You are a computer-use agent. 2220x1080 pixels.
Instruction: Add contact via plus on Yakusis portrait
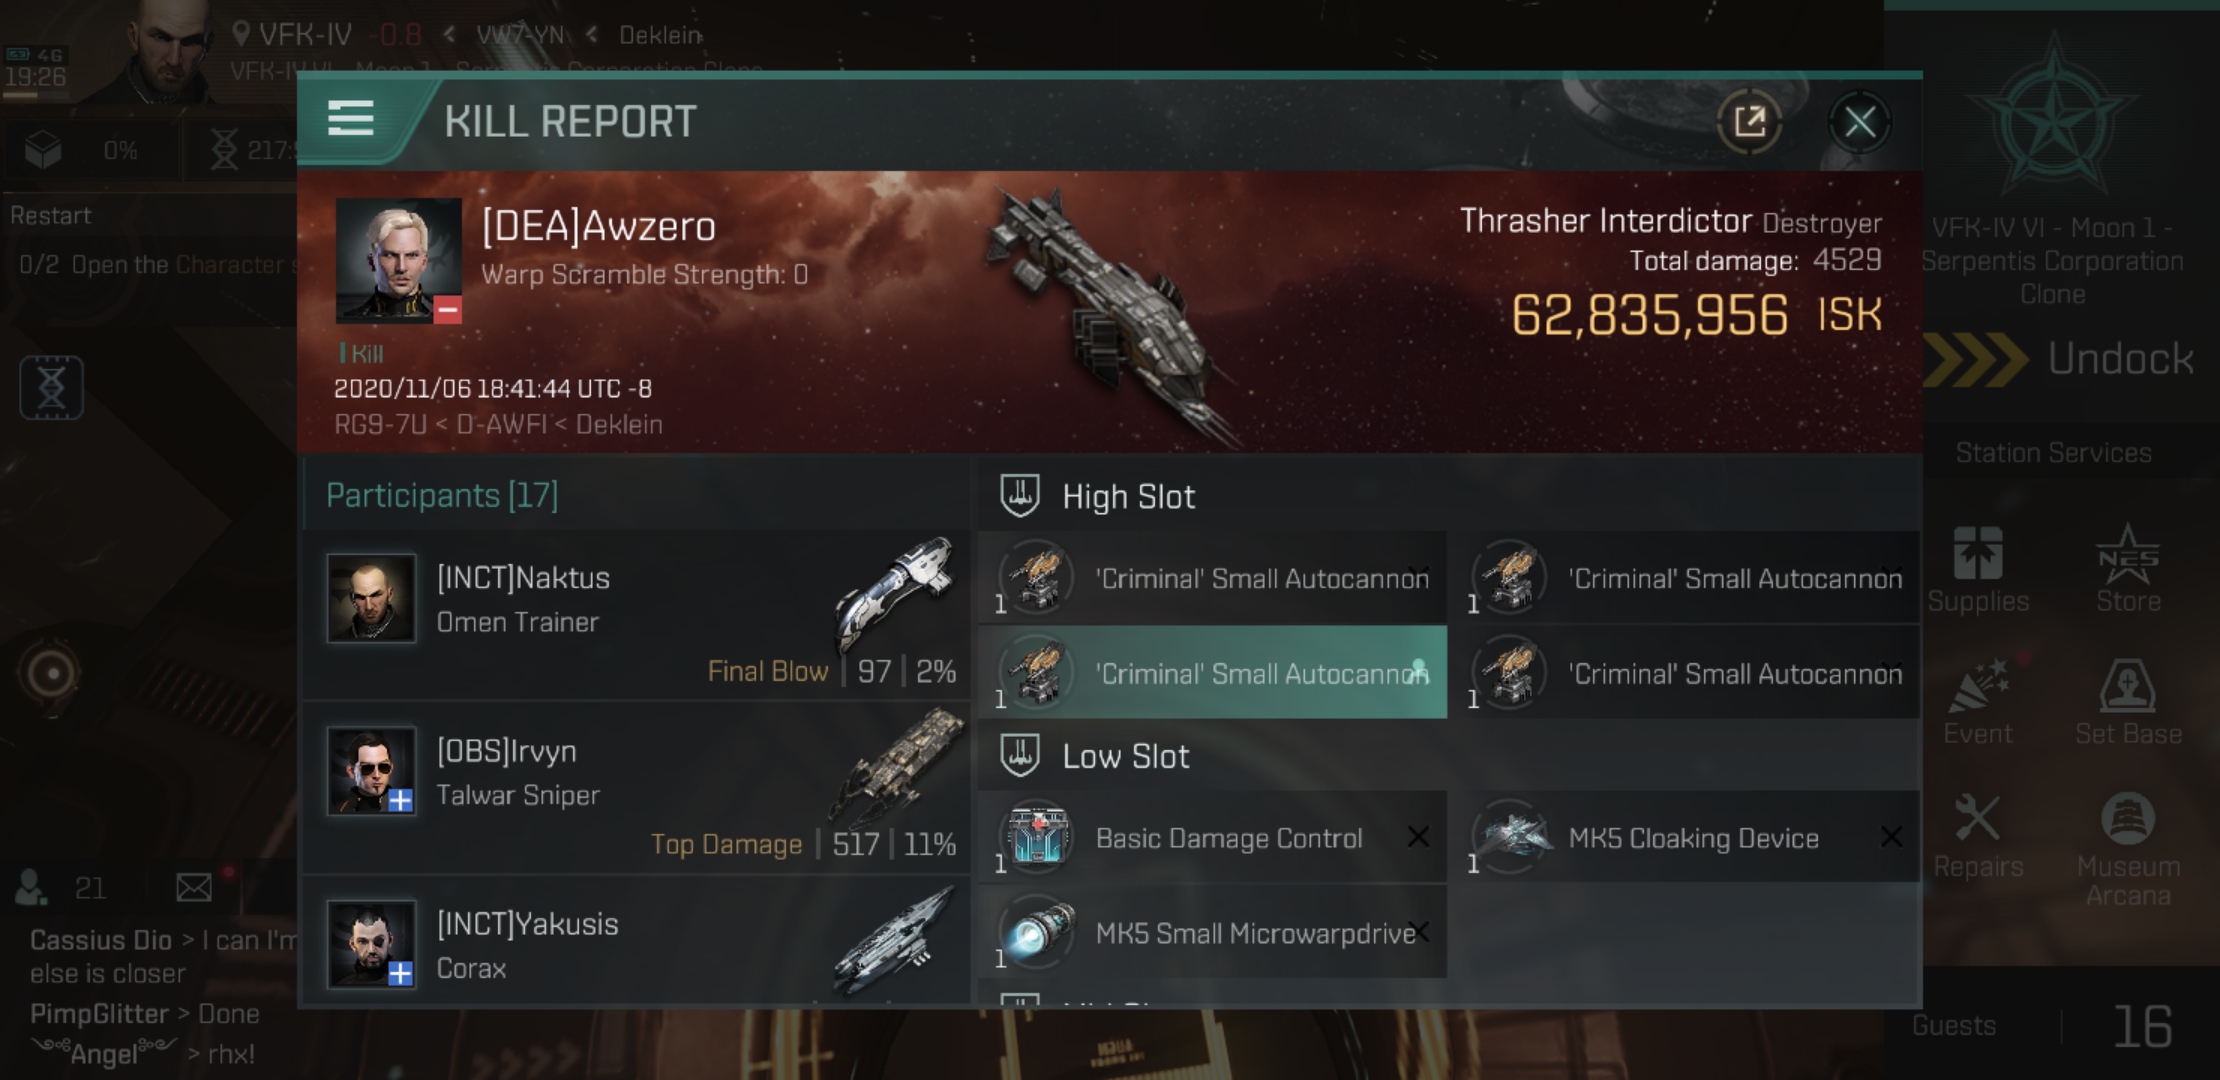point(400,973)
